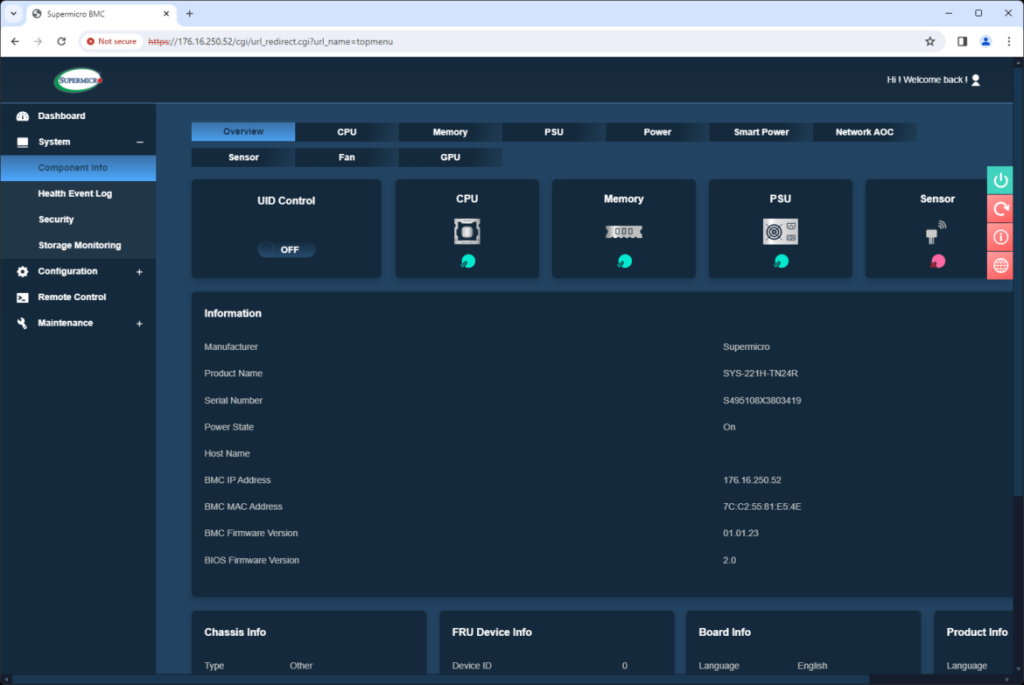Viewport: 1024px width, 685px height.
Task: Open Health Event Log page
Action: 75,194
